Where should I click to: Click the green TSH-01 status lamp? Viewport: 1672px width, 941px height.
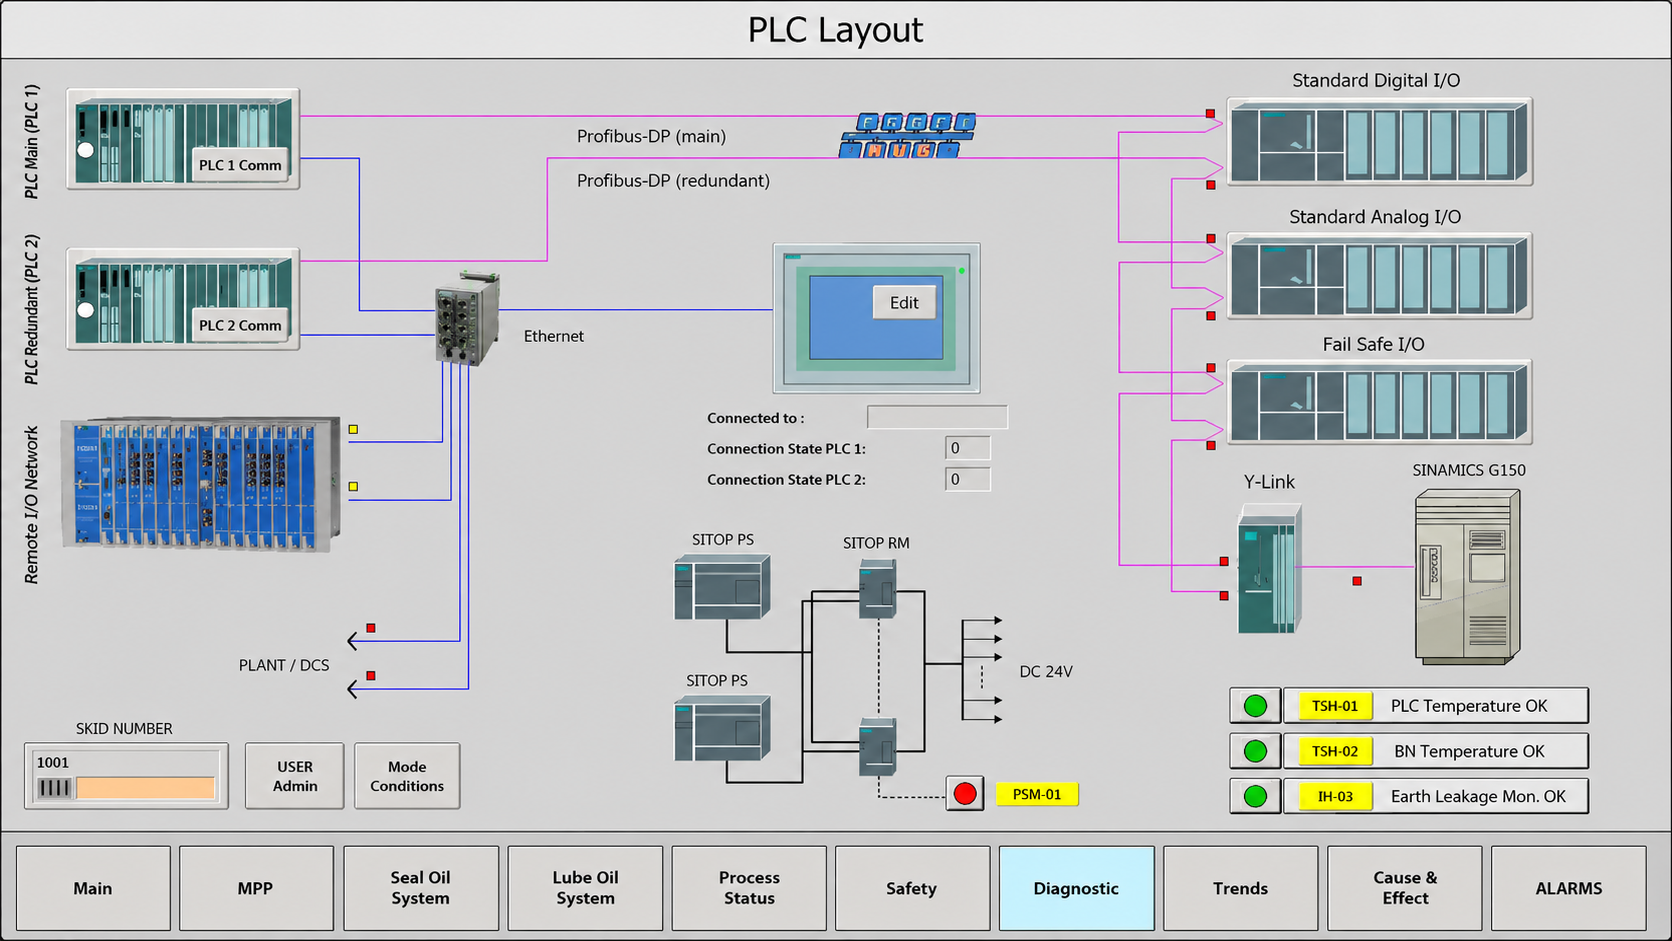click(x=1255, y=706)
